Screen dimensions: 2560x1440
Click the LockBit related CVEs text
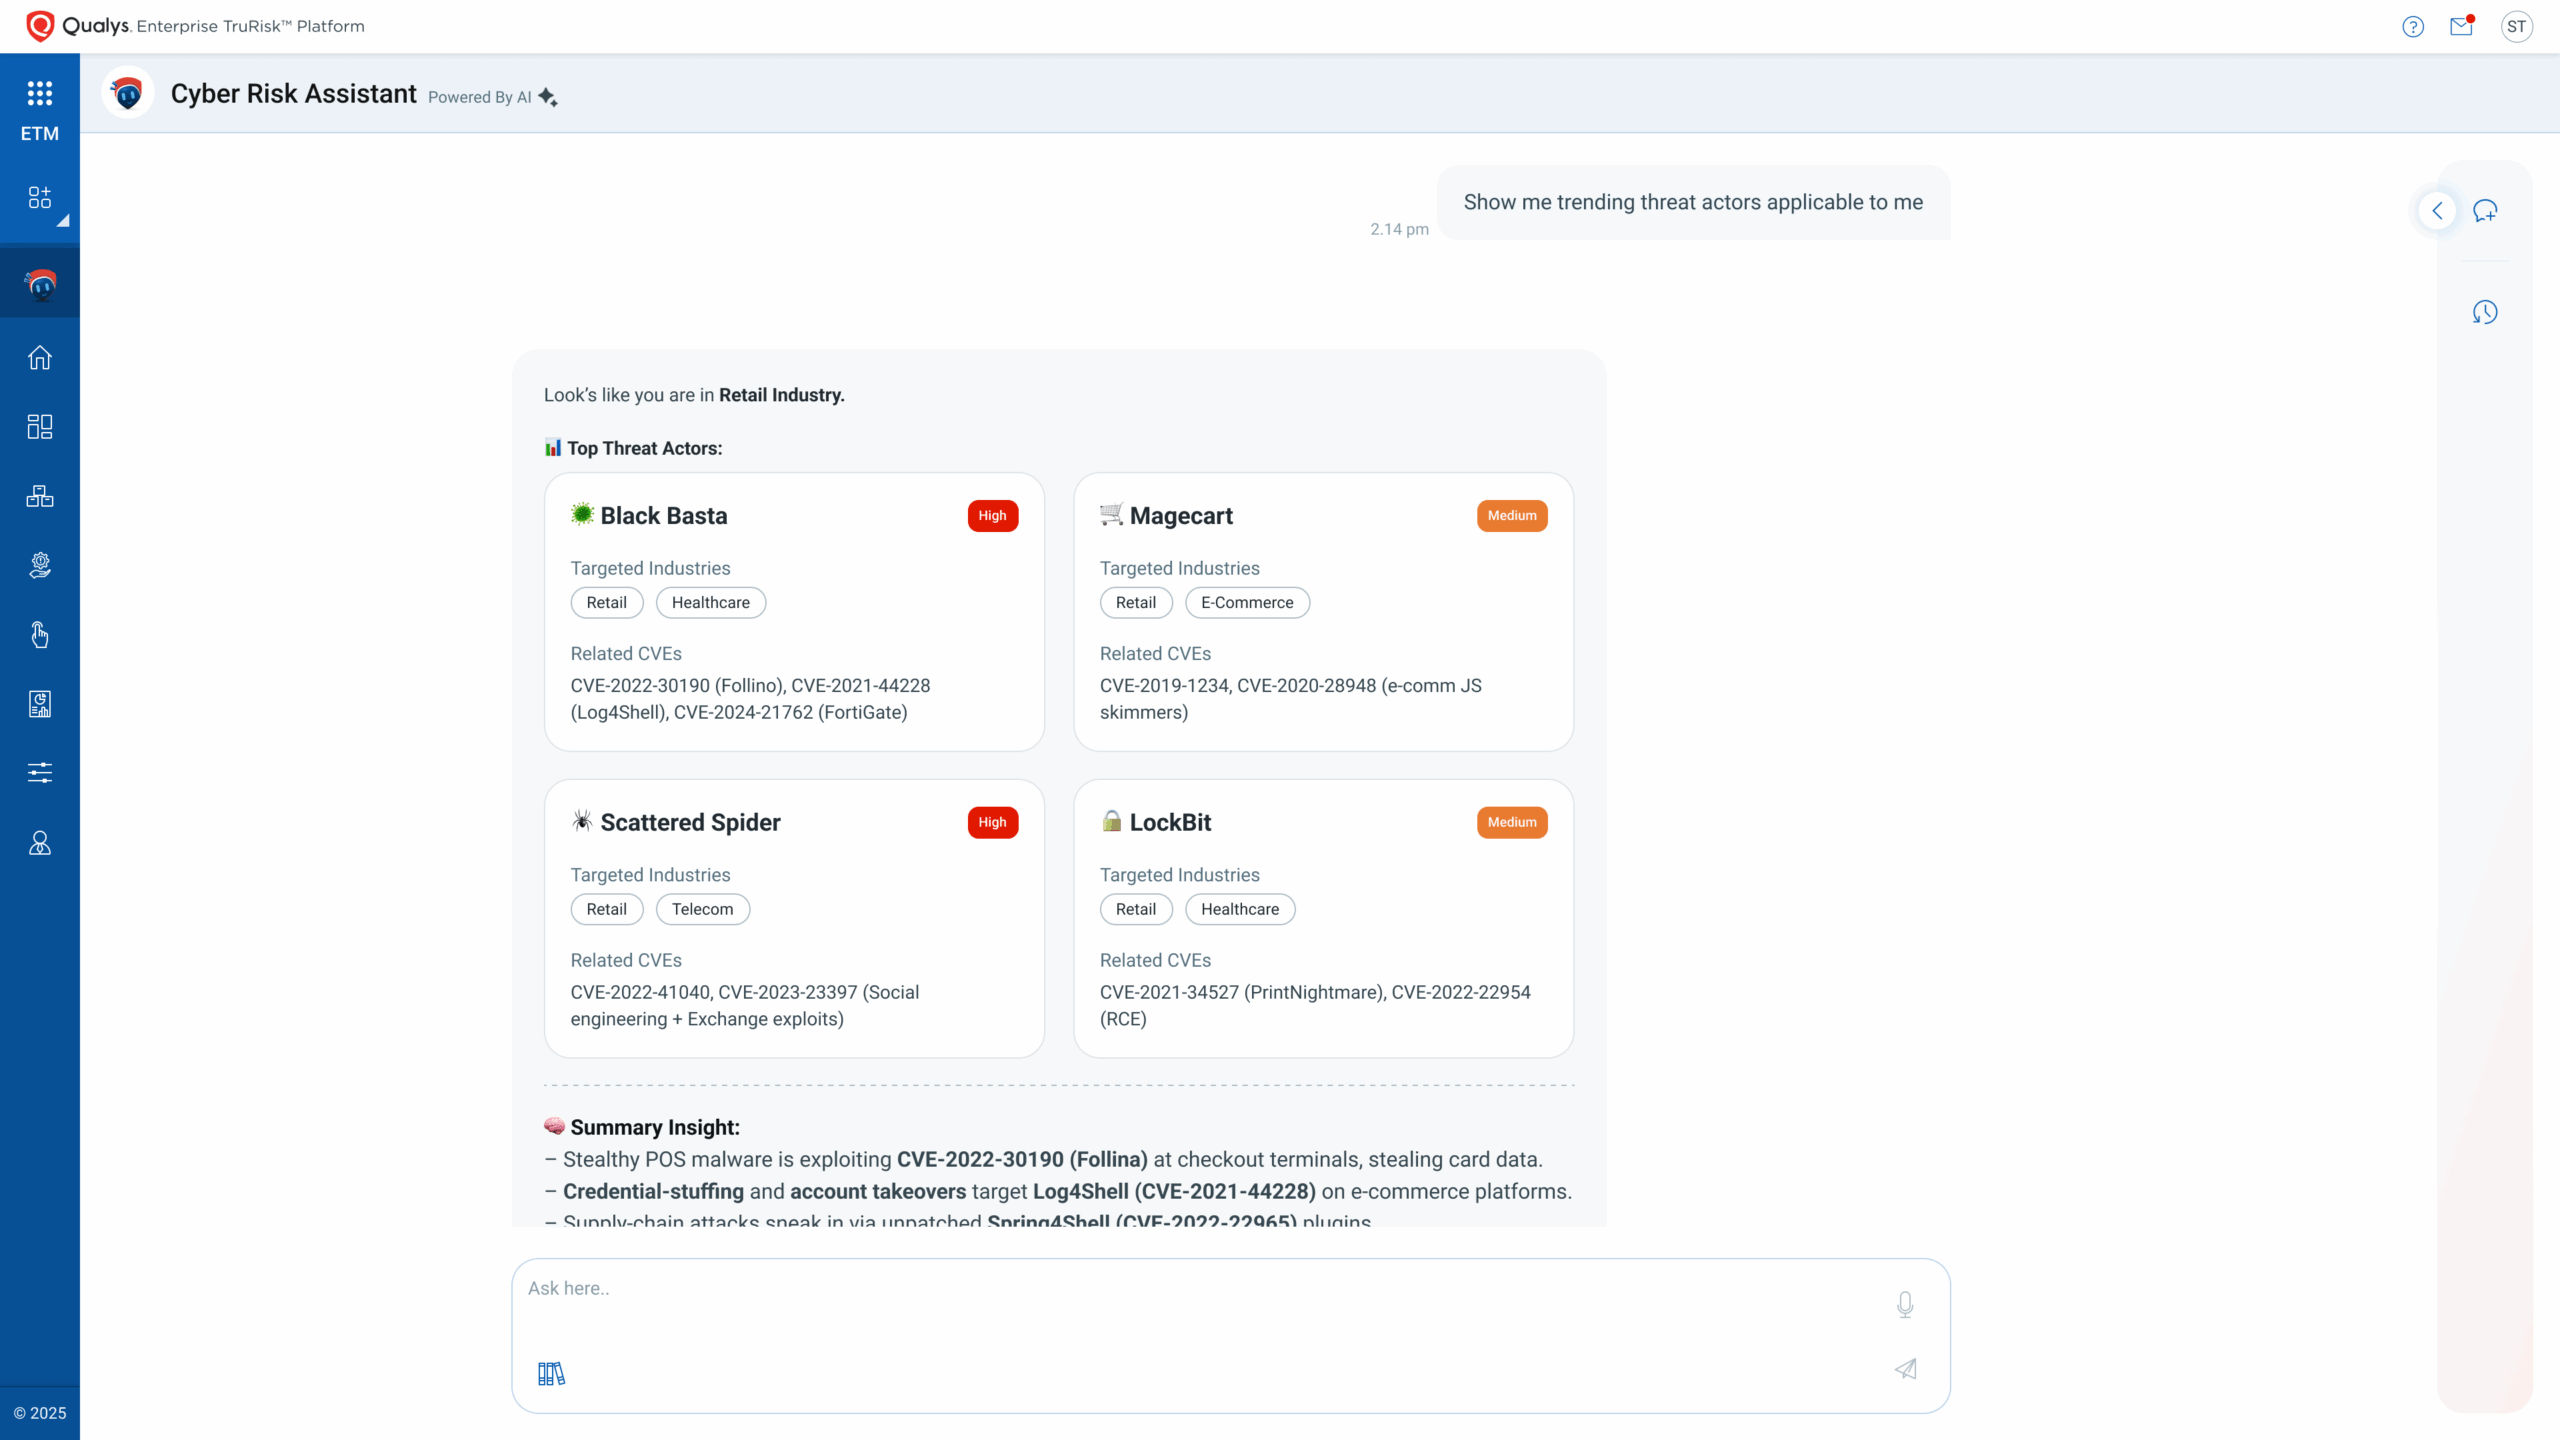(1315, 1006)
